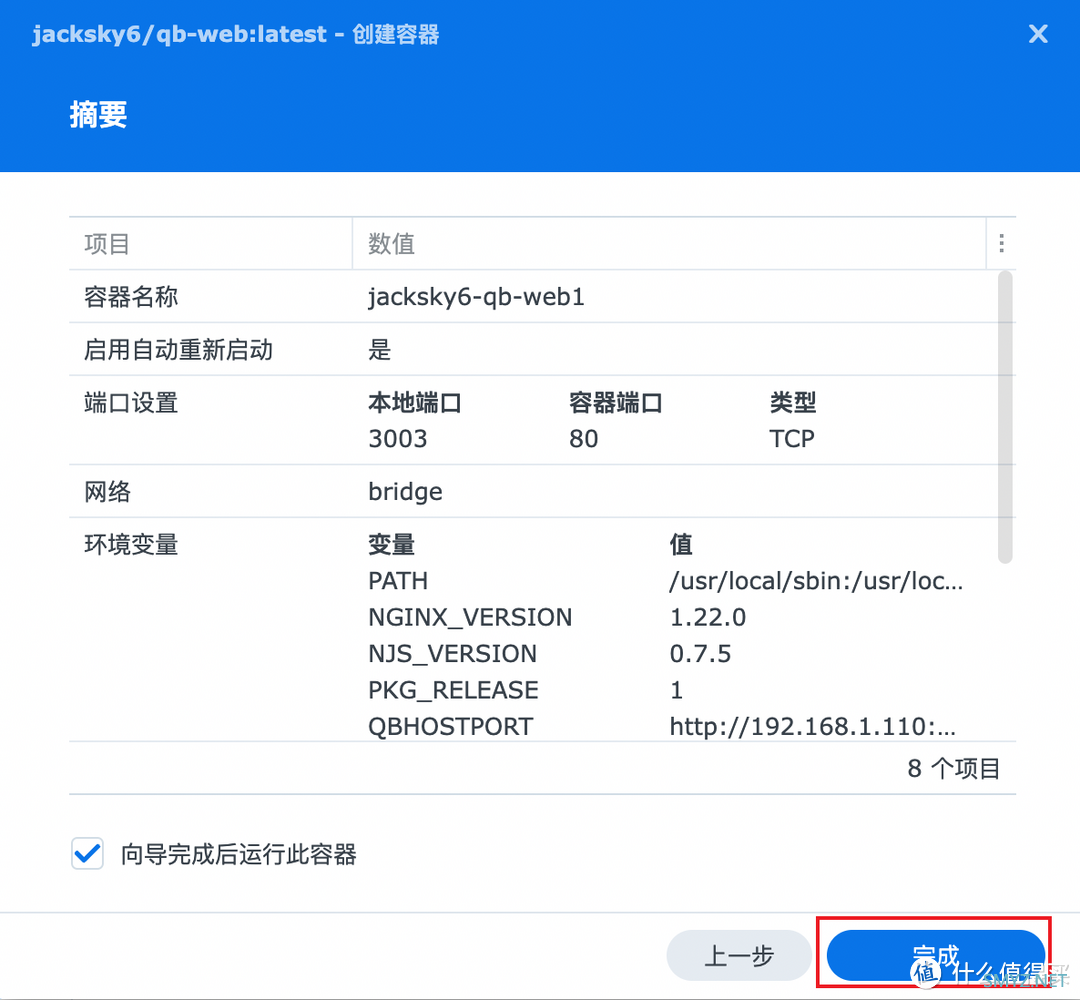Click the PATH value /usr/local/sbin
The image size is (1080, 1000).
pyautogui.click(x=816, y=581)
